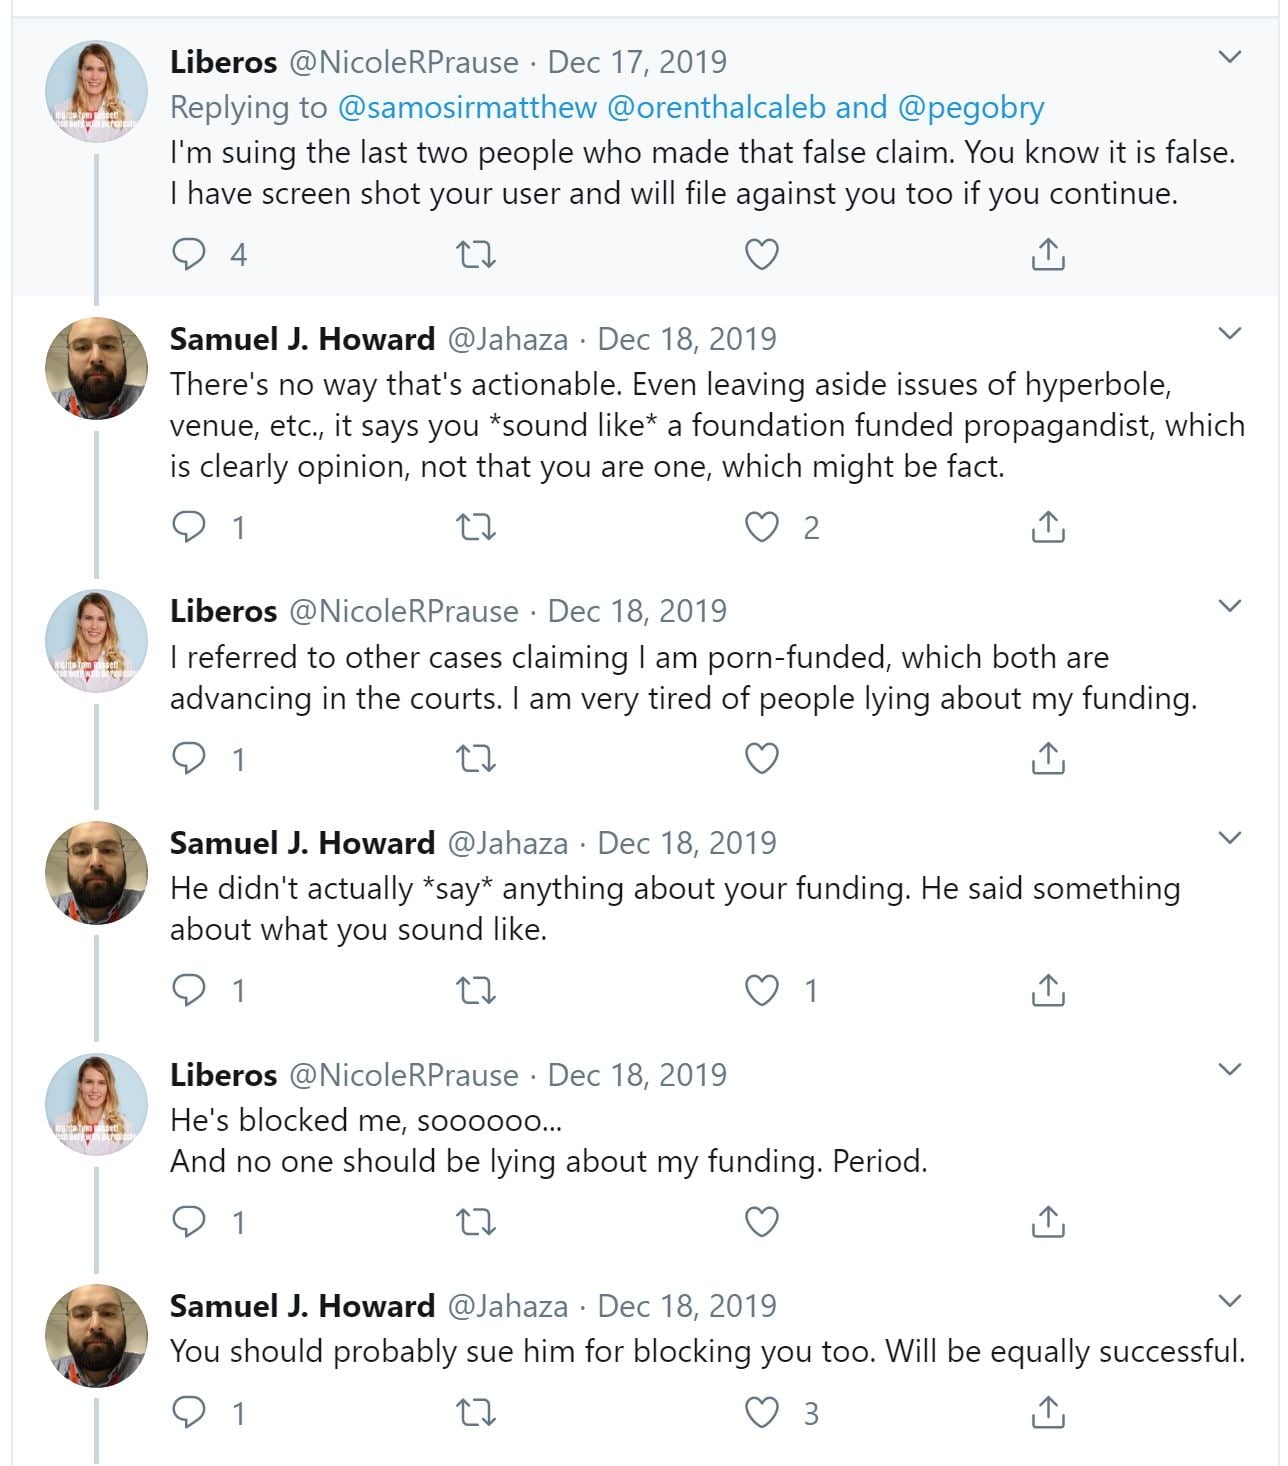The image size is (1288, 1466).
Task: Open Liberos avatar on the first tweet
Action: 97,92
